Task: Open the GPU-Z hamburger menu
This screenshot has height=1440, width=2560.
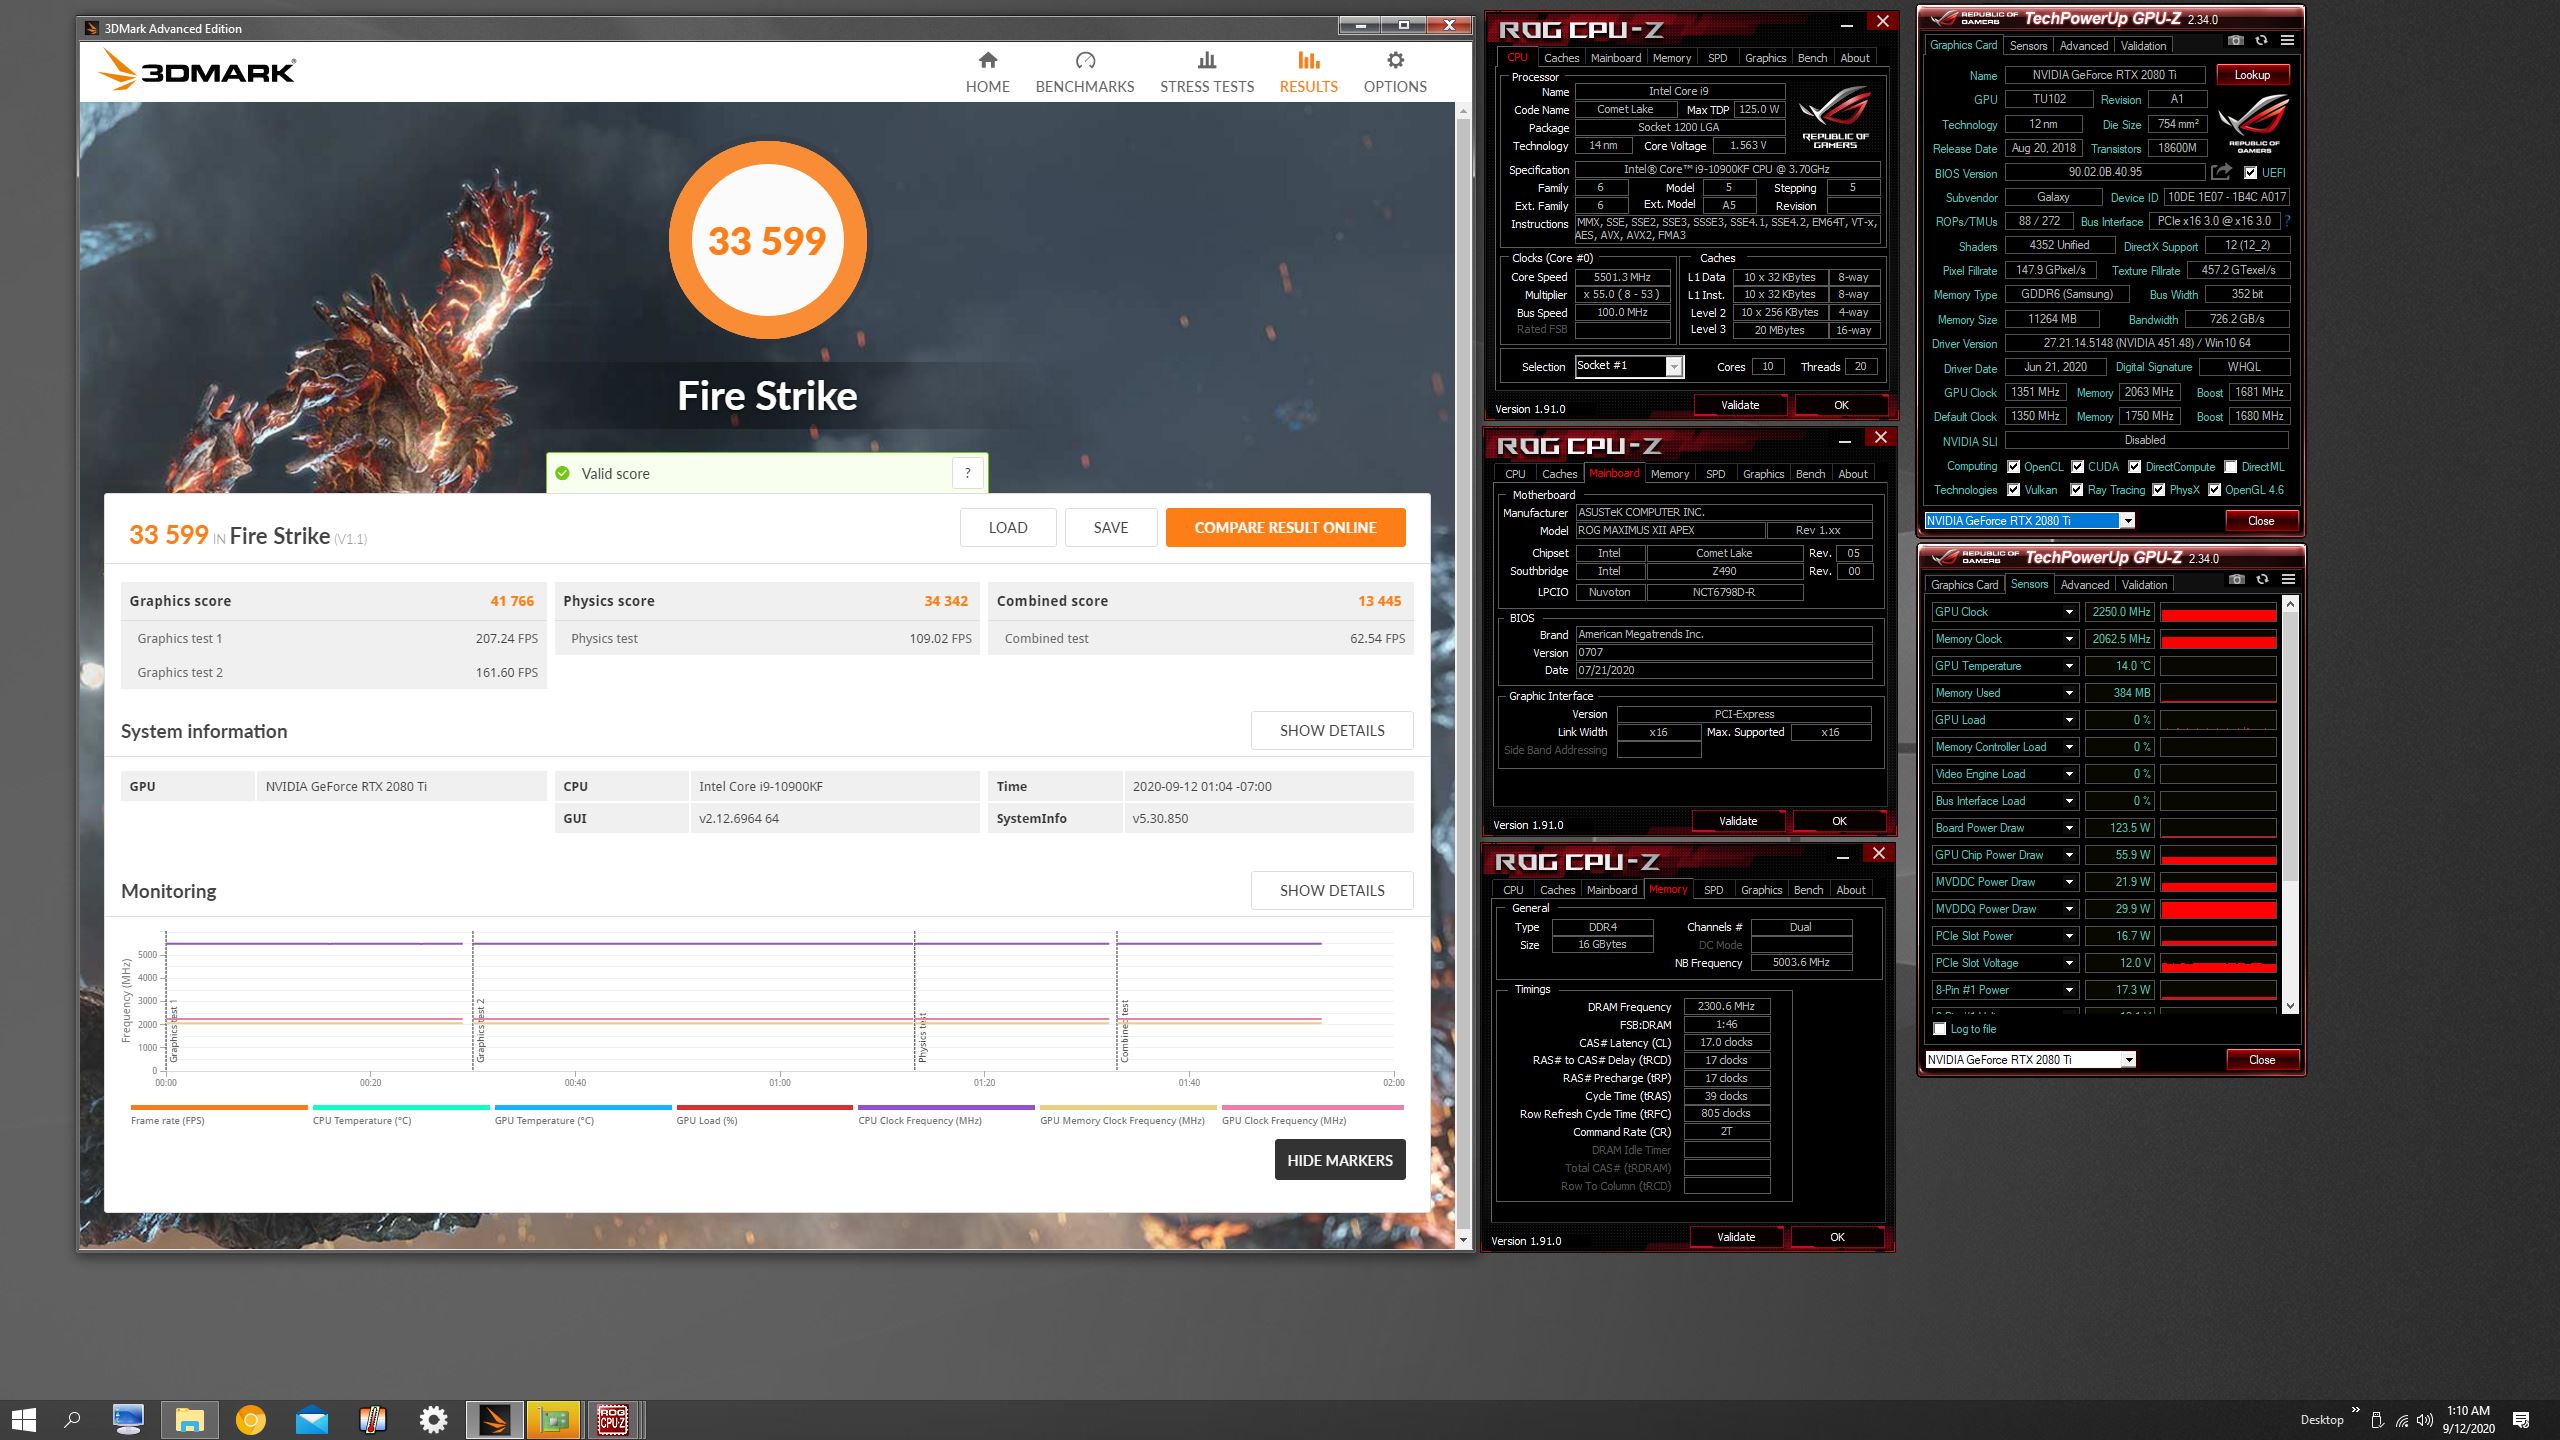Action: (2287, 41)
